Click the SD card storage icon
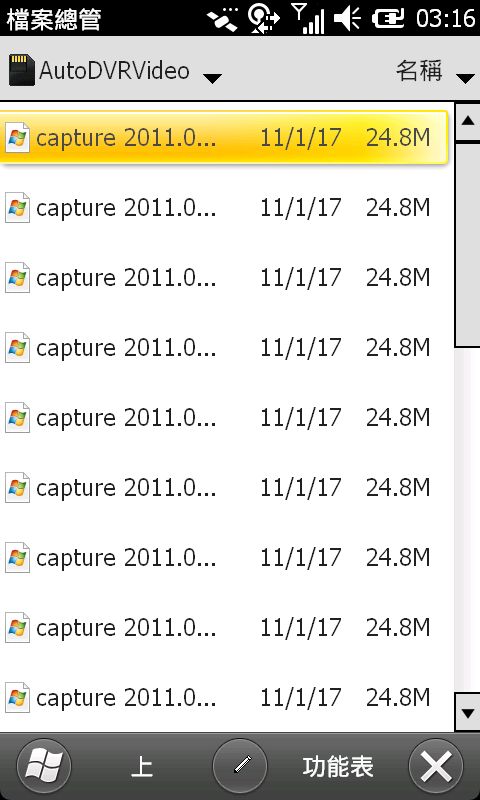 [22, 70]
